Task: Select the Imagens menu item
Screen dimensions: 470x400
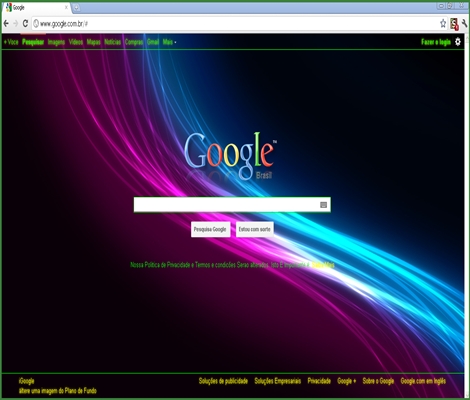Action: (56, 42)
